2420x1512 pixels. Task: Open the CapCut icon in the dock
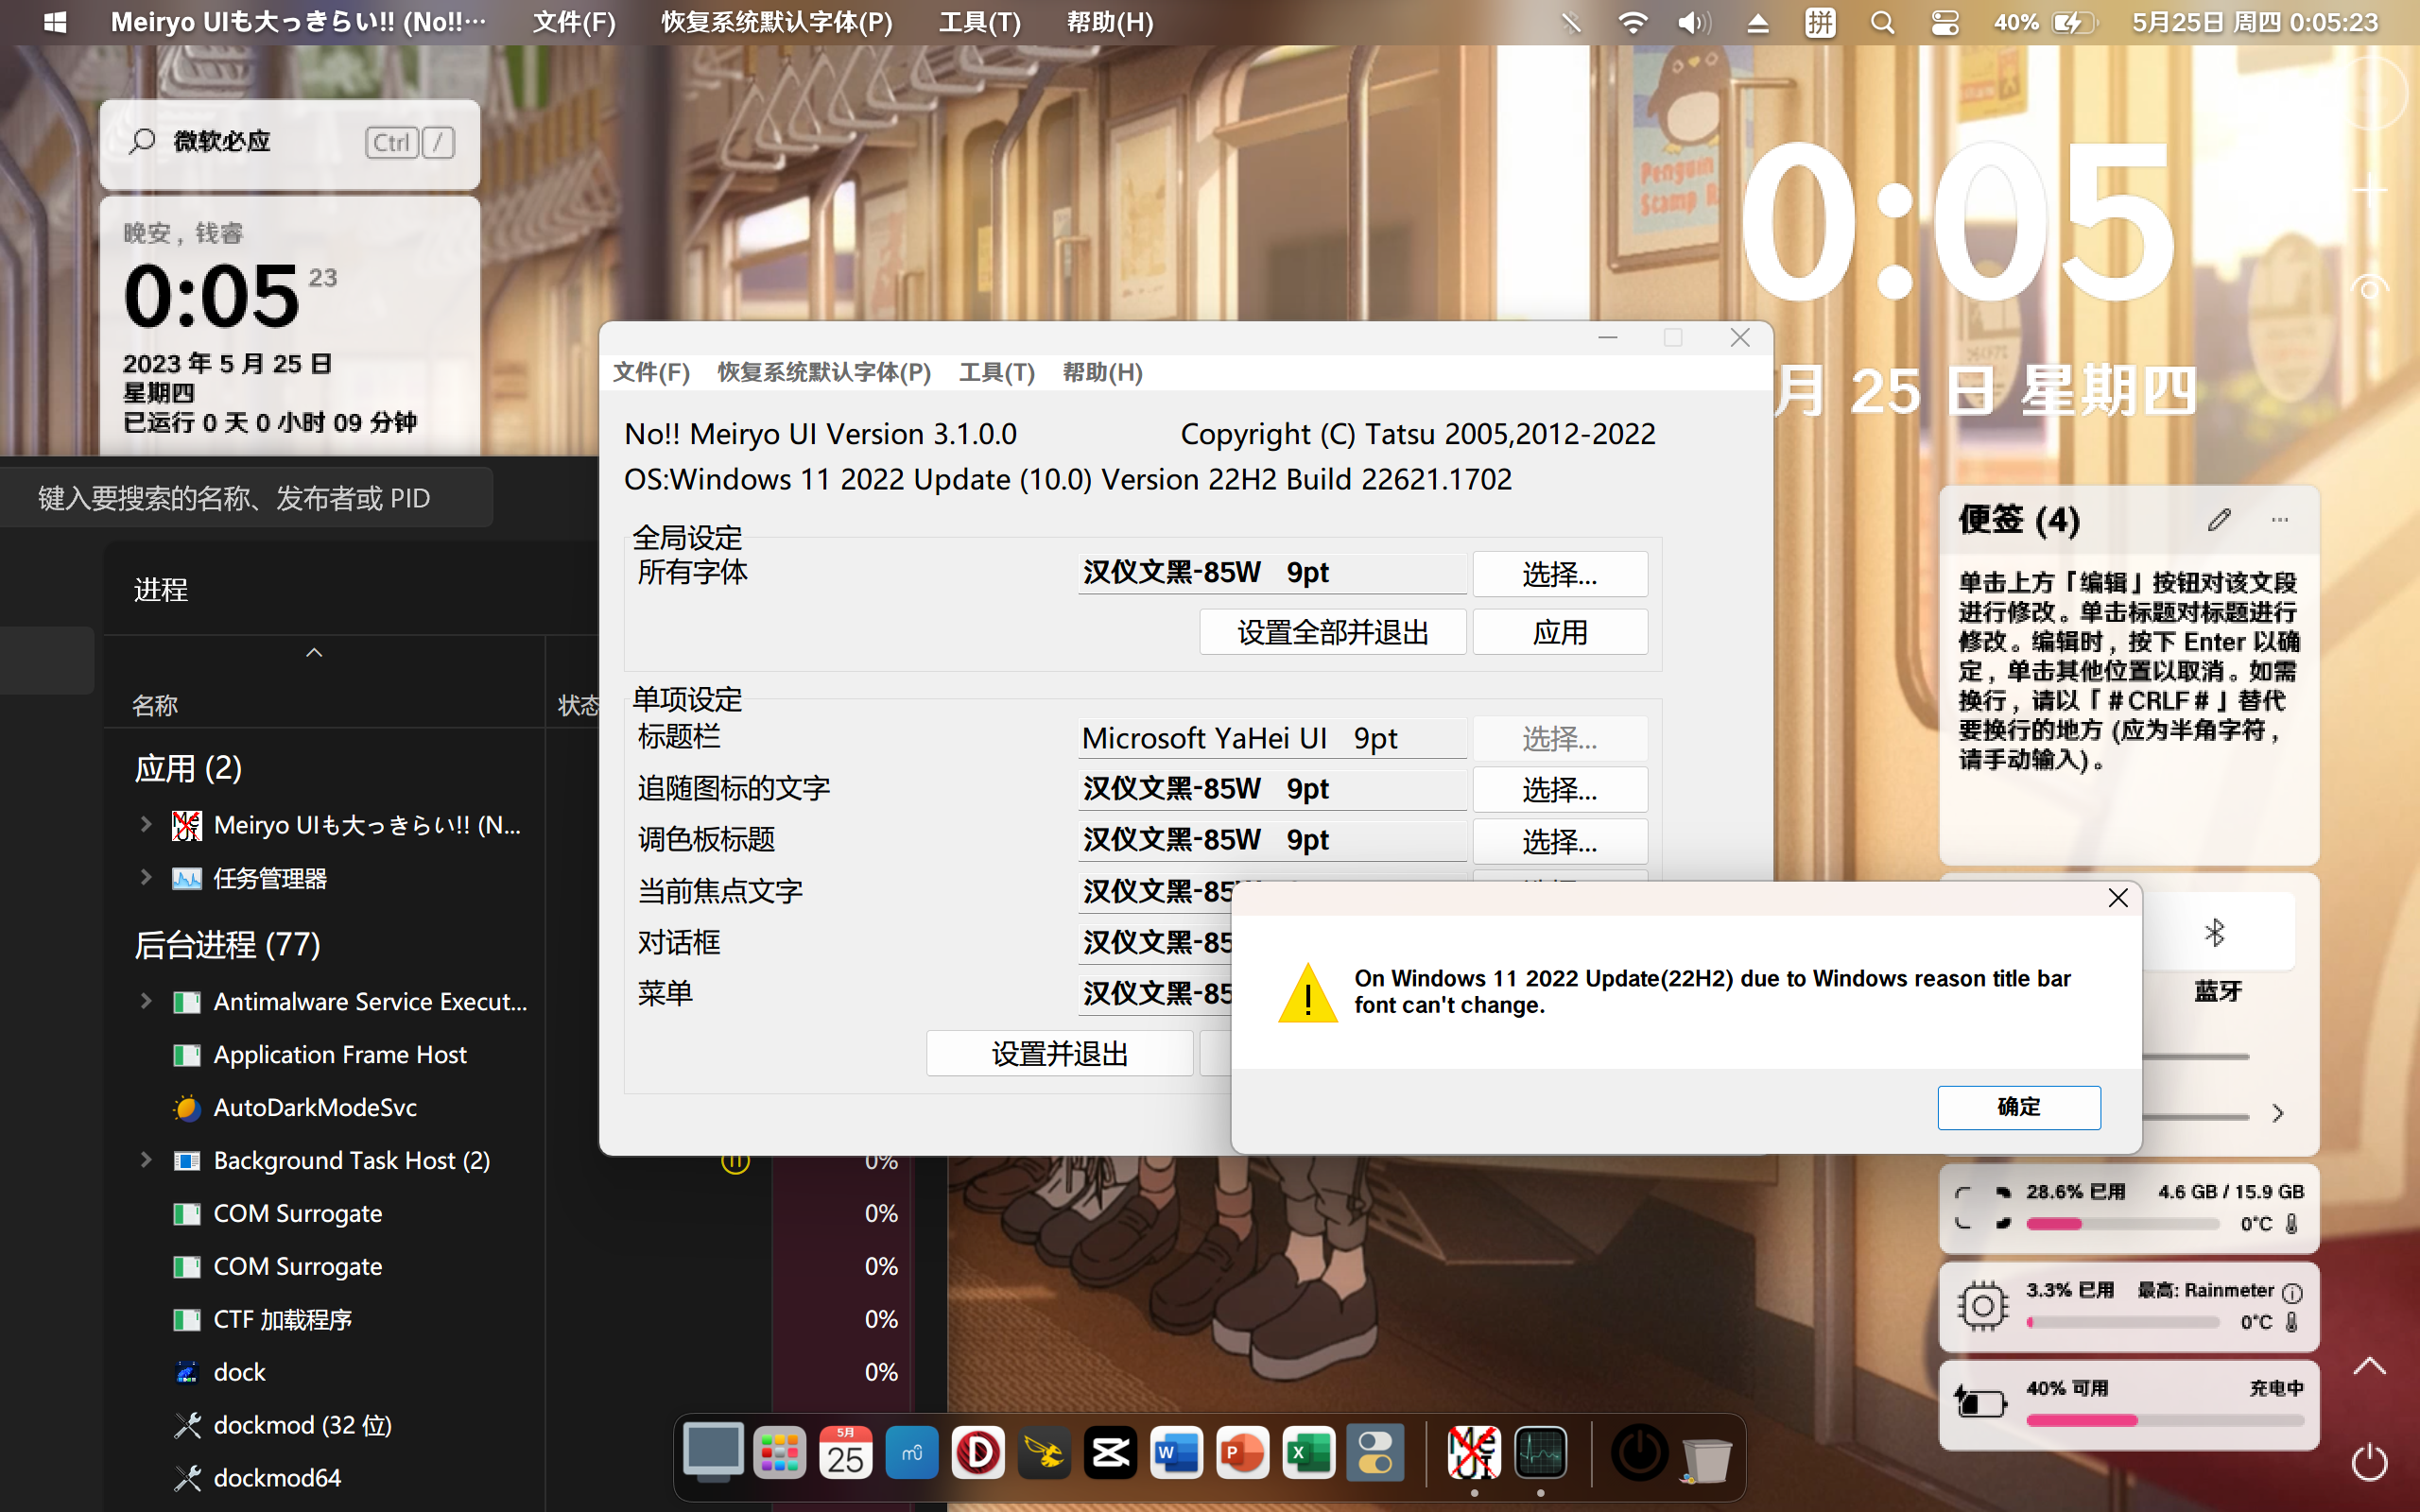(1110, 1452)
